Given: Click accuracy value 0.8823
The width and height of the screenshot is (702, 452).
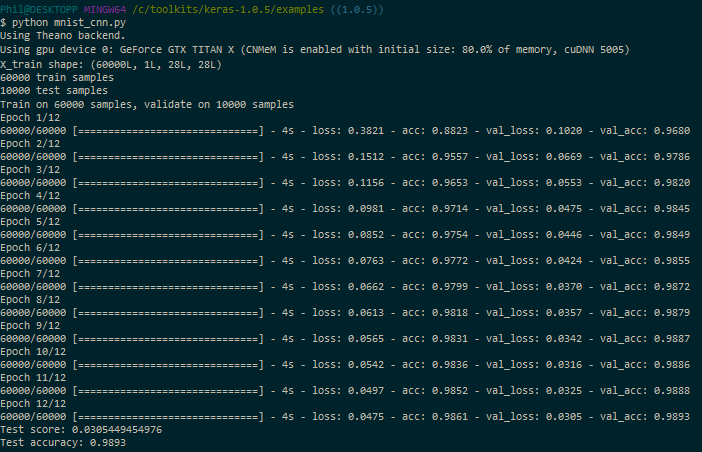Looking at the screenshot, I should tap(450, 131).
